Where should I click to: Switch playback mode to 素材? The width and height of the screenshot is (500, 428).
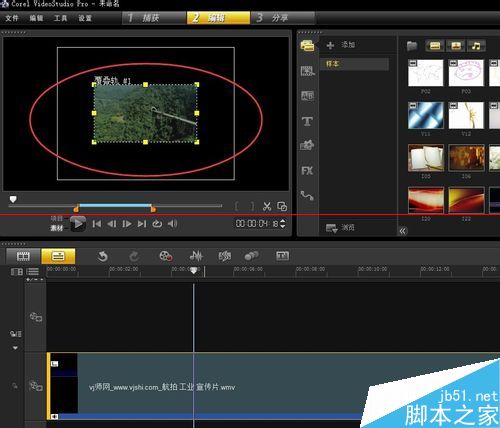(x=57, y=228)
